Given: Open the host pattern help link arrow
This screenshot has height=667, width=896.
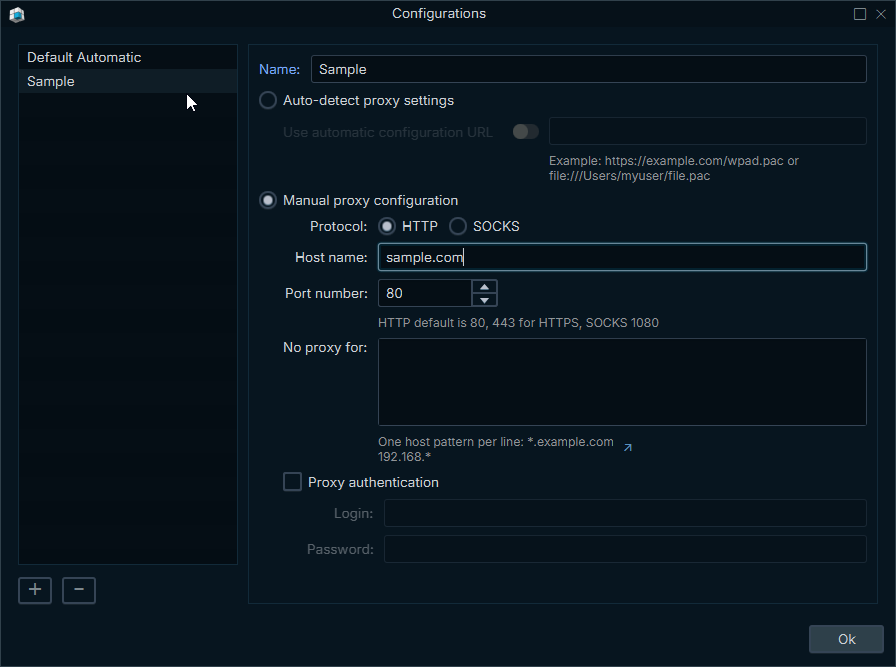Looking at the screenshot, I should click(x=627, y=448).
